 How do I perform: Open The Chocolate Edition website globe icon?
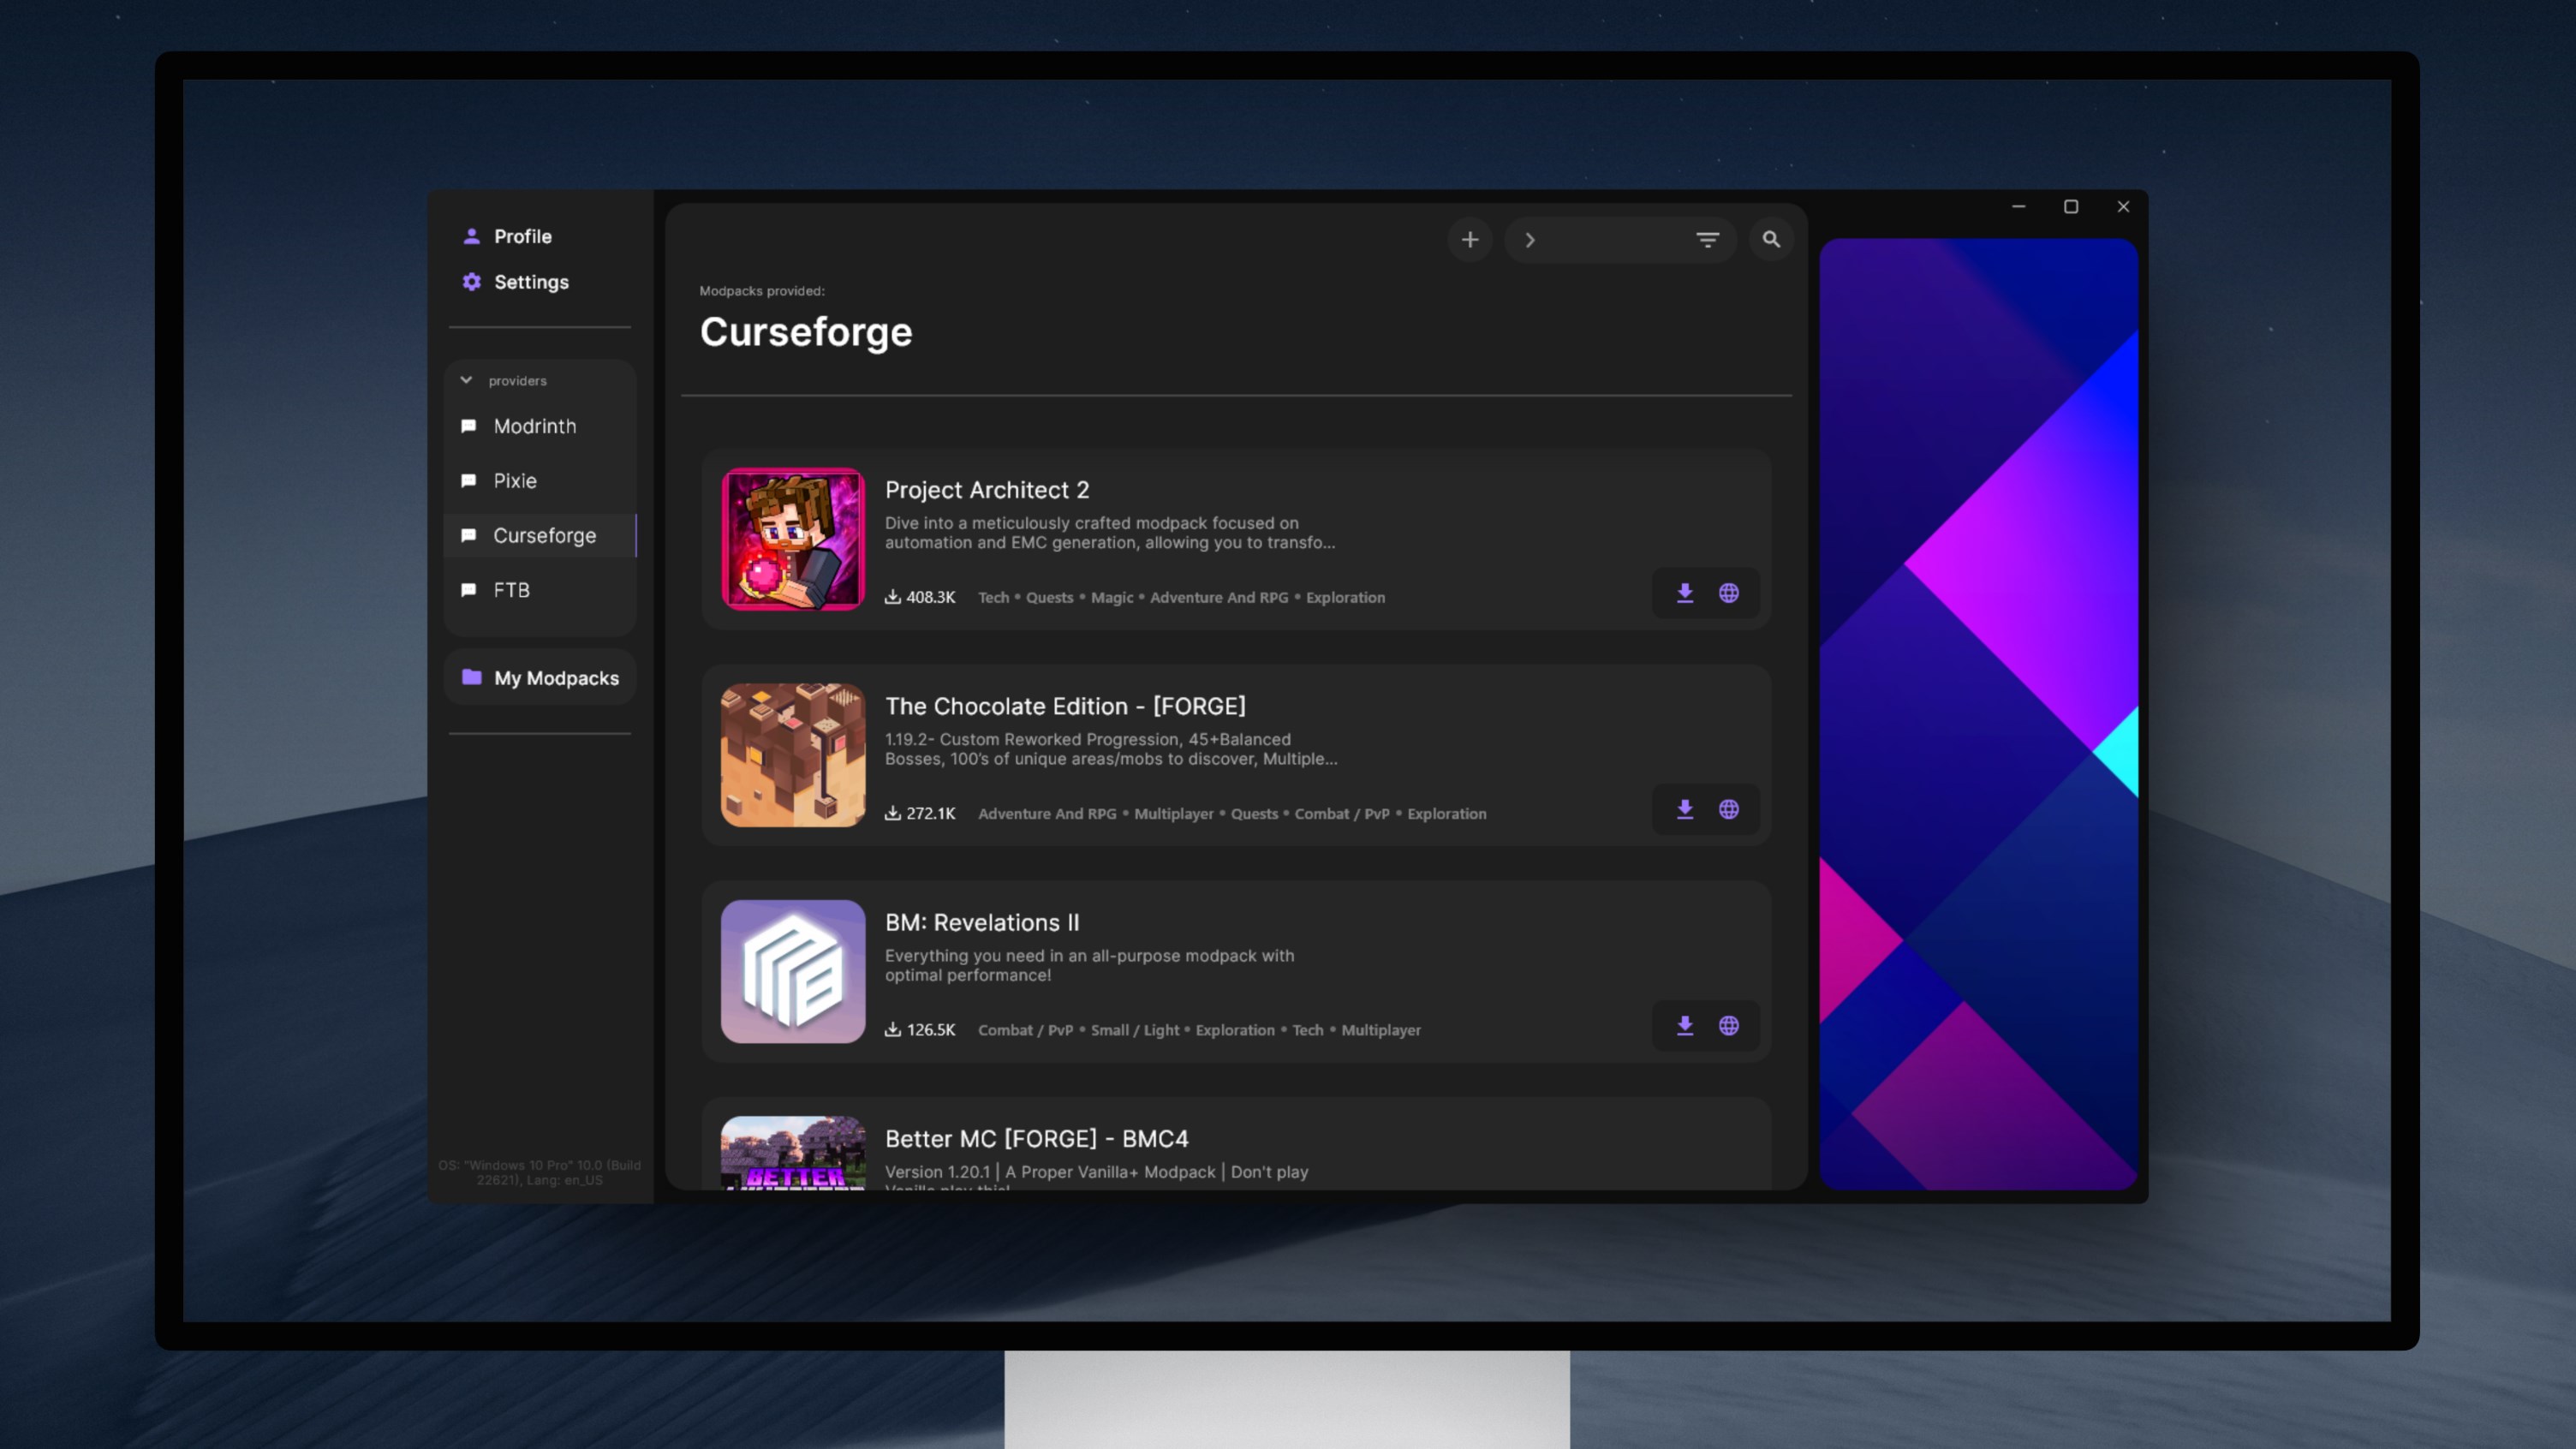(x=1728, y=809)
